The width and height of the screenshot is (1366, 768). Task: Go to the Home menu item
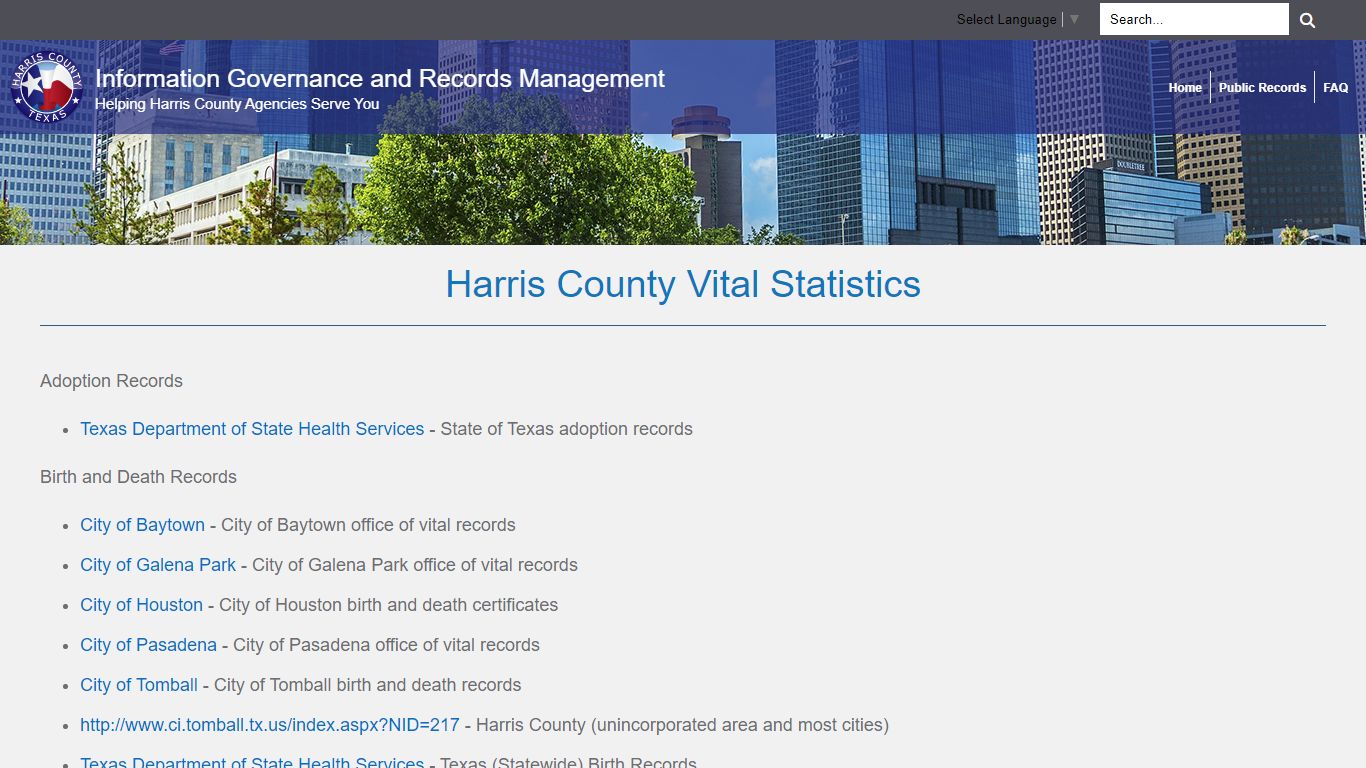pyautogui.click(x=1185, y=88)
